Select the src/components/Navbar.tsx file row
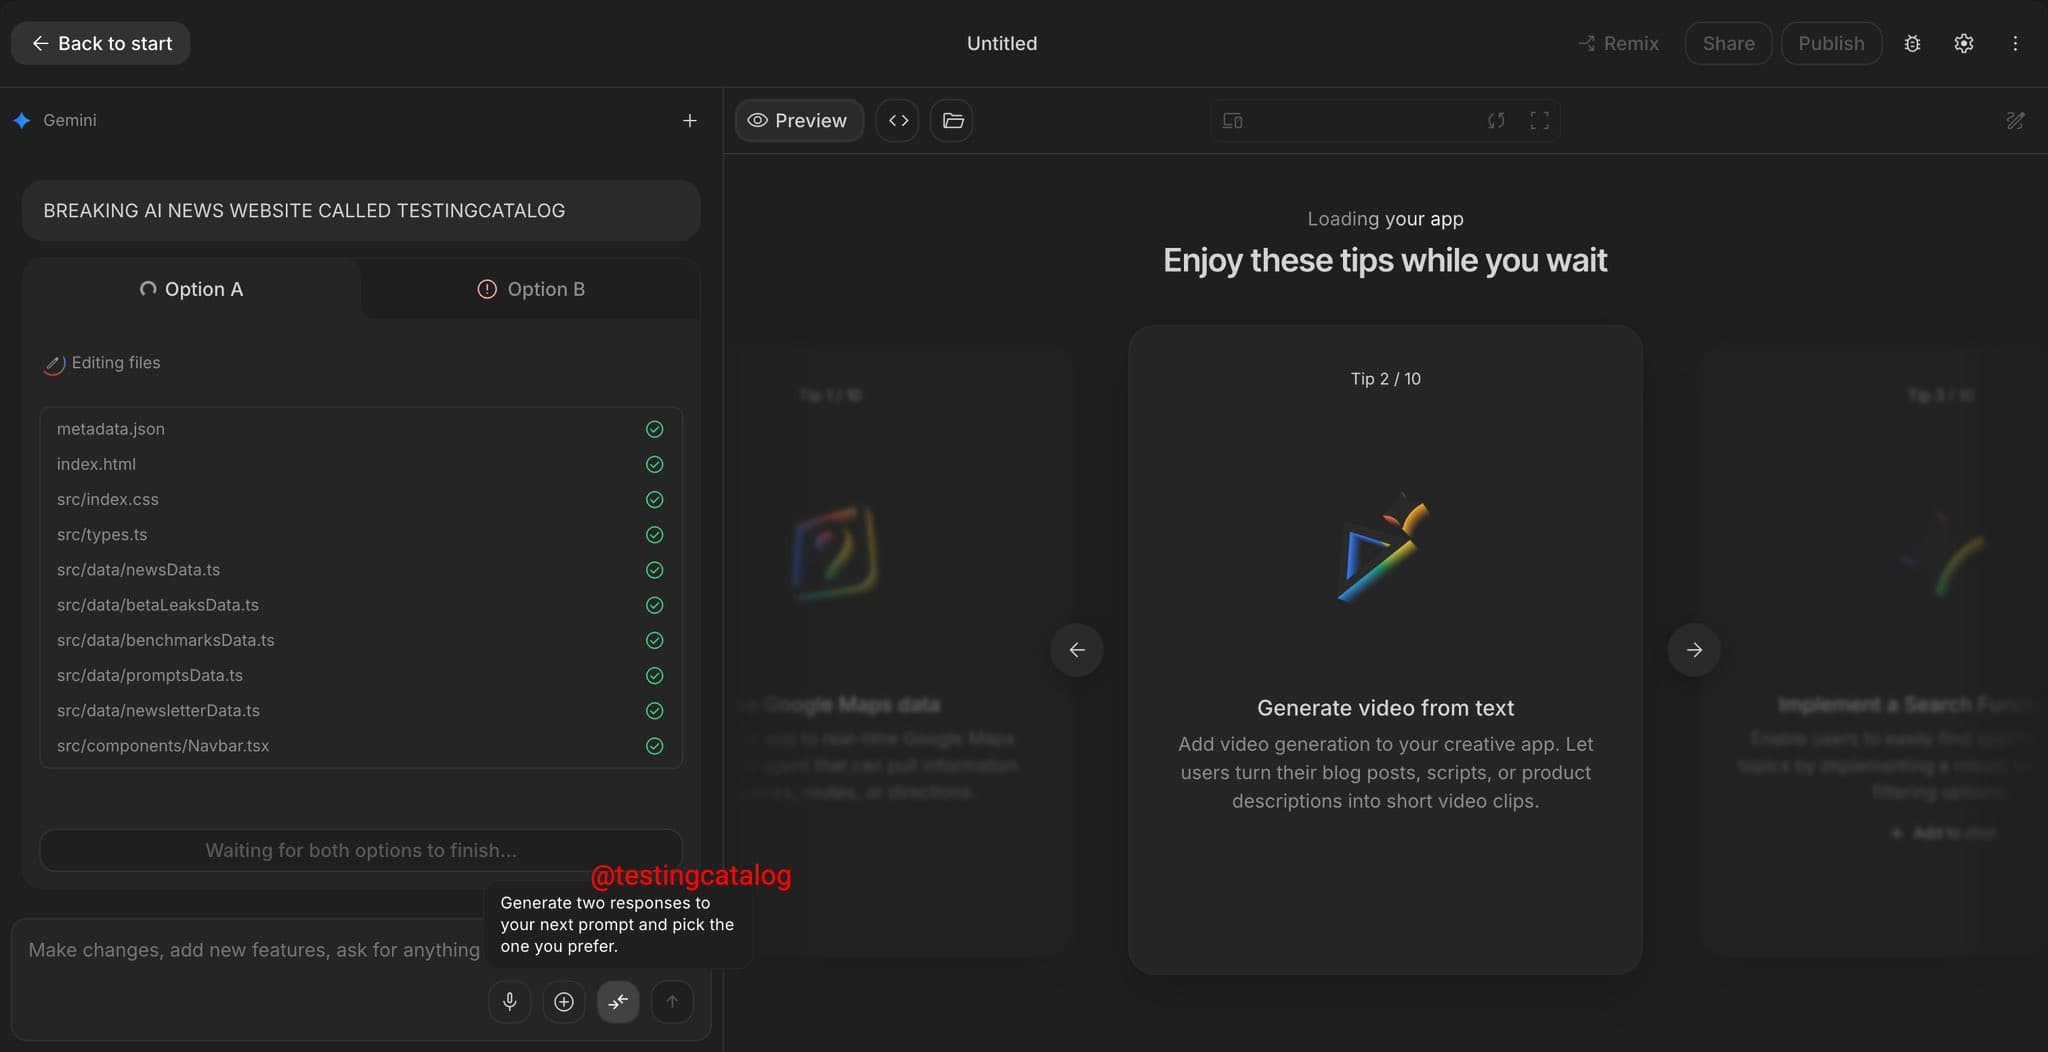2048x1052 pixels. click(x=361, y=746)
